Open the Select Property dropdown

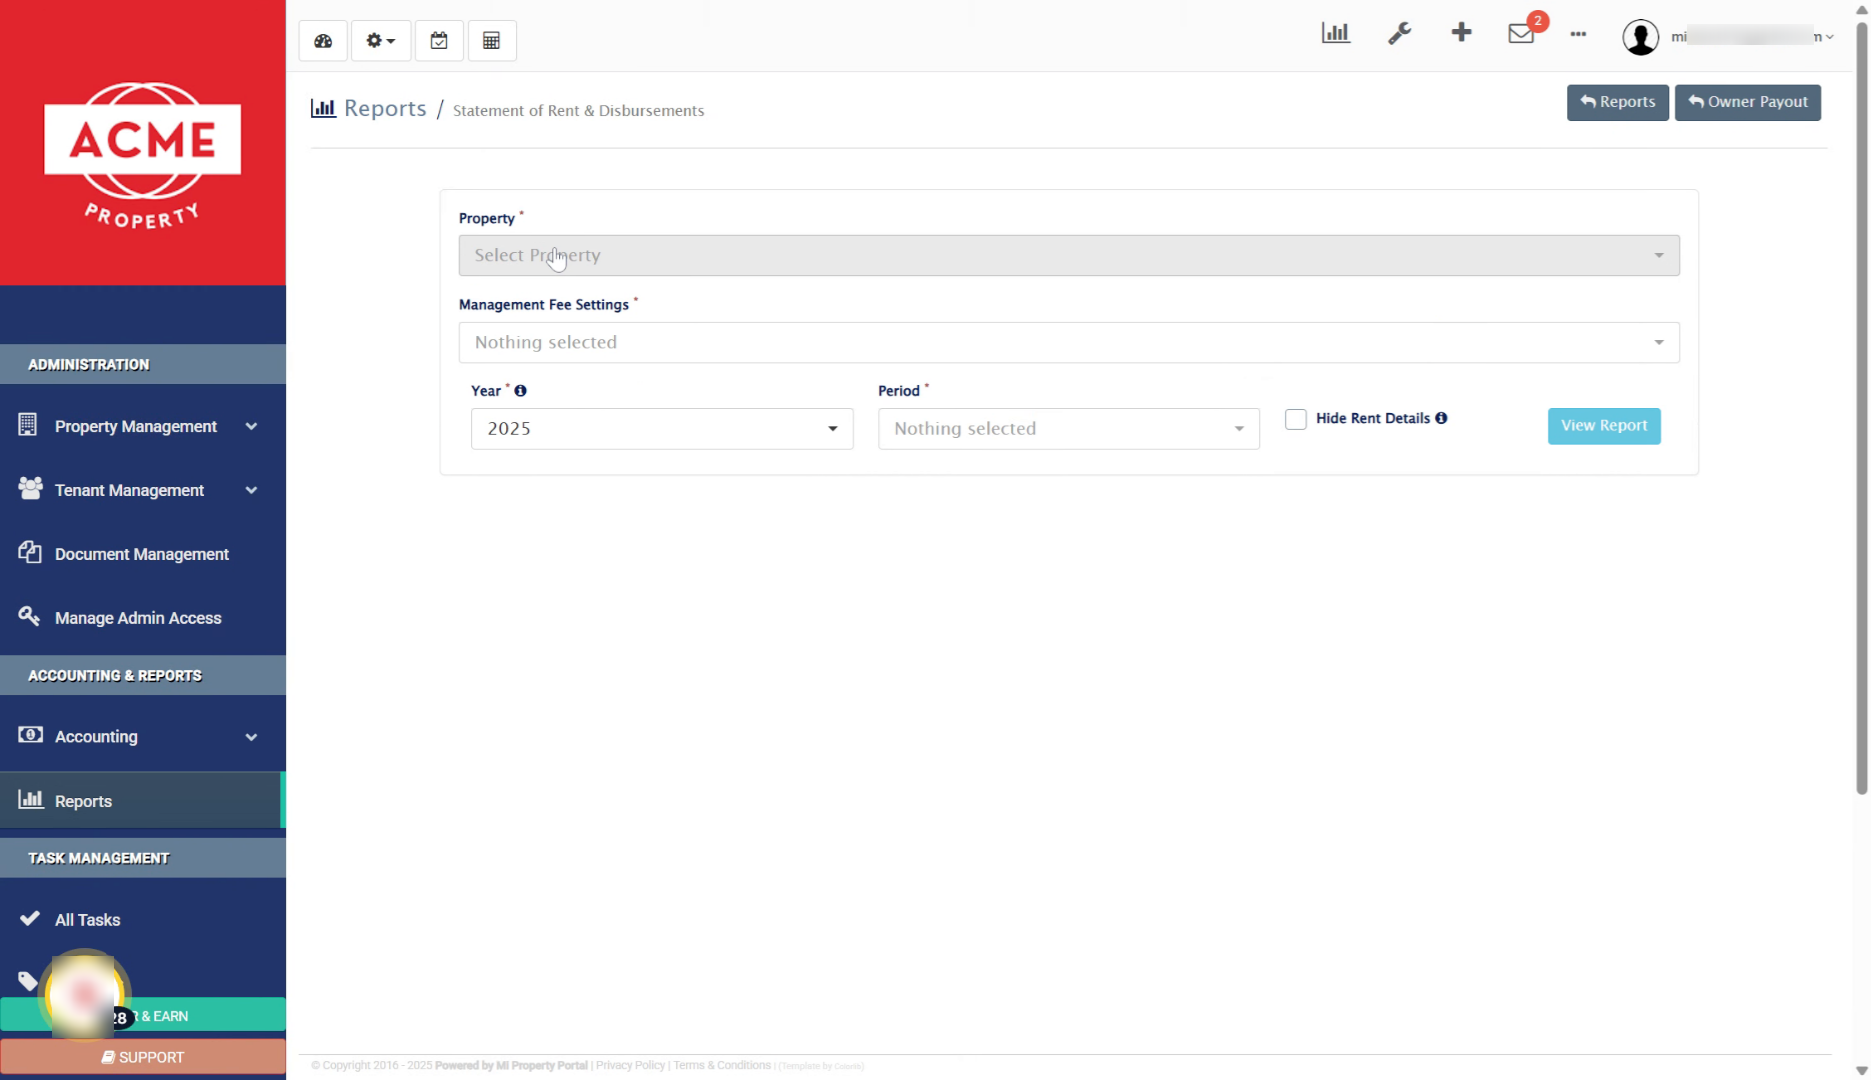point(1068,255)
